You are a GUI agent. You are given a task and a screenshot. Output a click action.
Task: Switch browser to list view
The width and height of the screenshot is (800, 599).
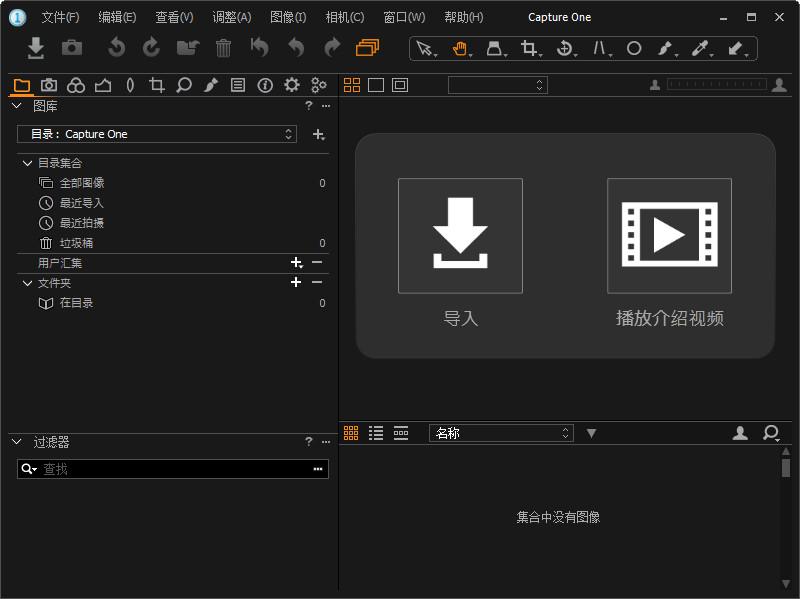376,433
